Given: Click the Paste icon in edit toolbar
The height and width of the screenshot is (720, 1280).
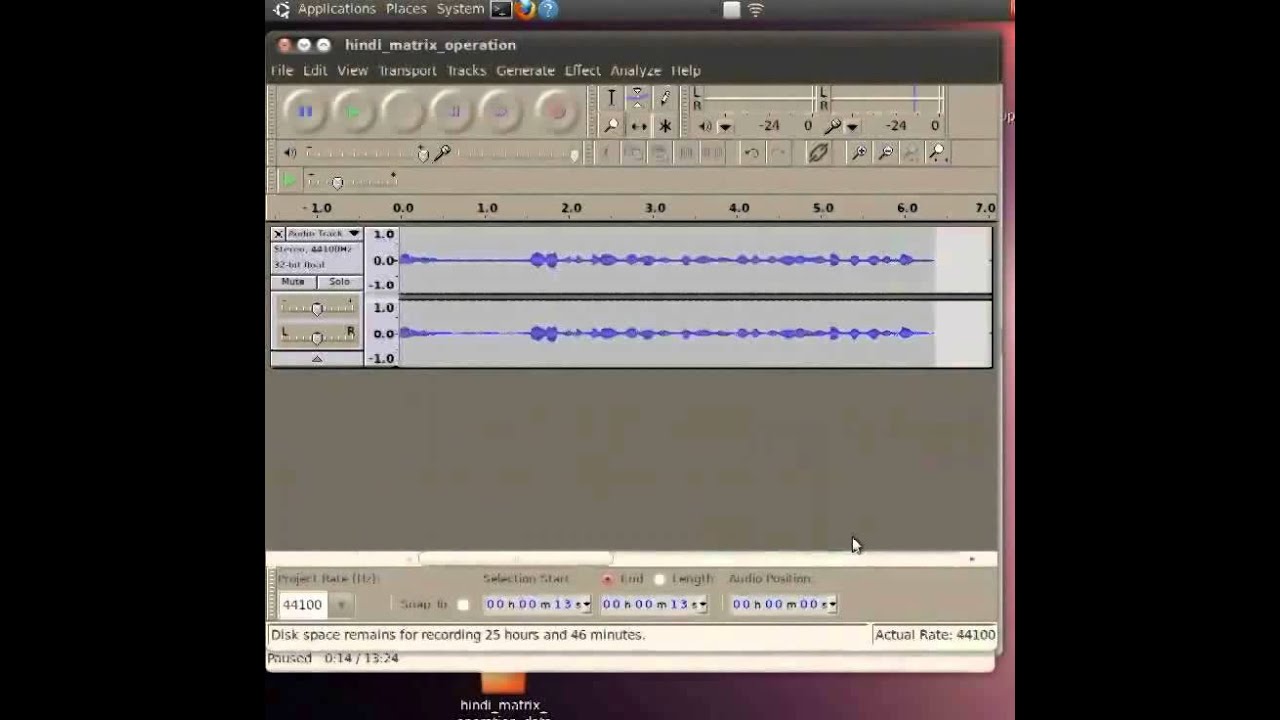Looking at the screenshot, I should [660, 153].
